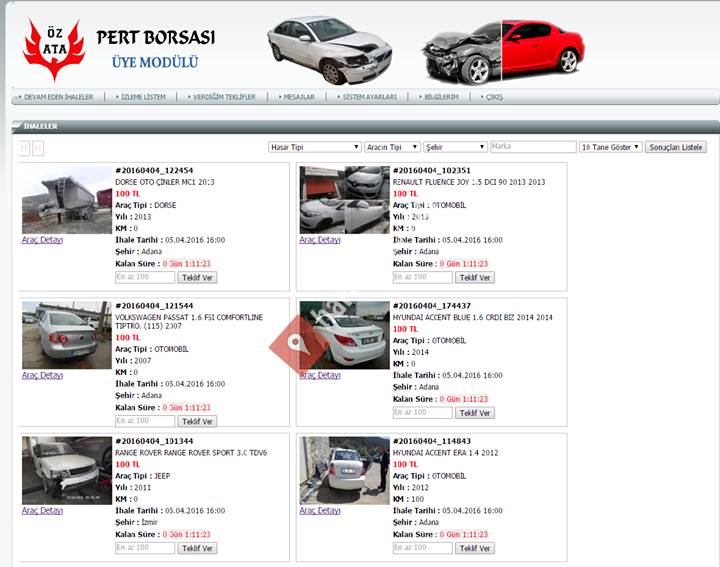Open Araç Detayı link under Hyundai Accent Era

point(320,511)
